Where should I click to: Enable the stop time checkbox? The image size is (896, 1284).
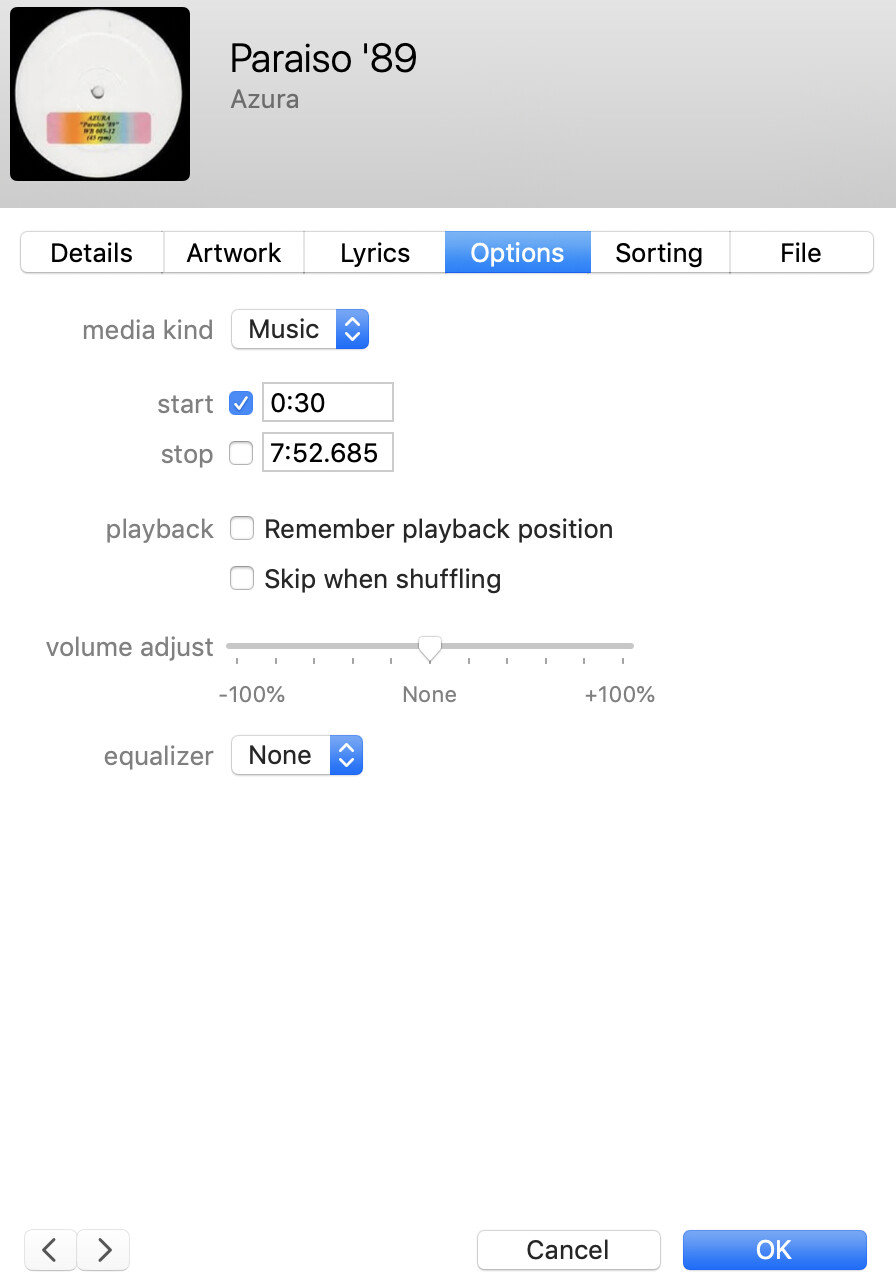[241, 453]
